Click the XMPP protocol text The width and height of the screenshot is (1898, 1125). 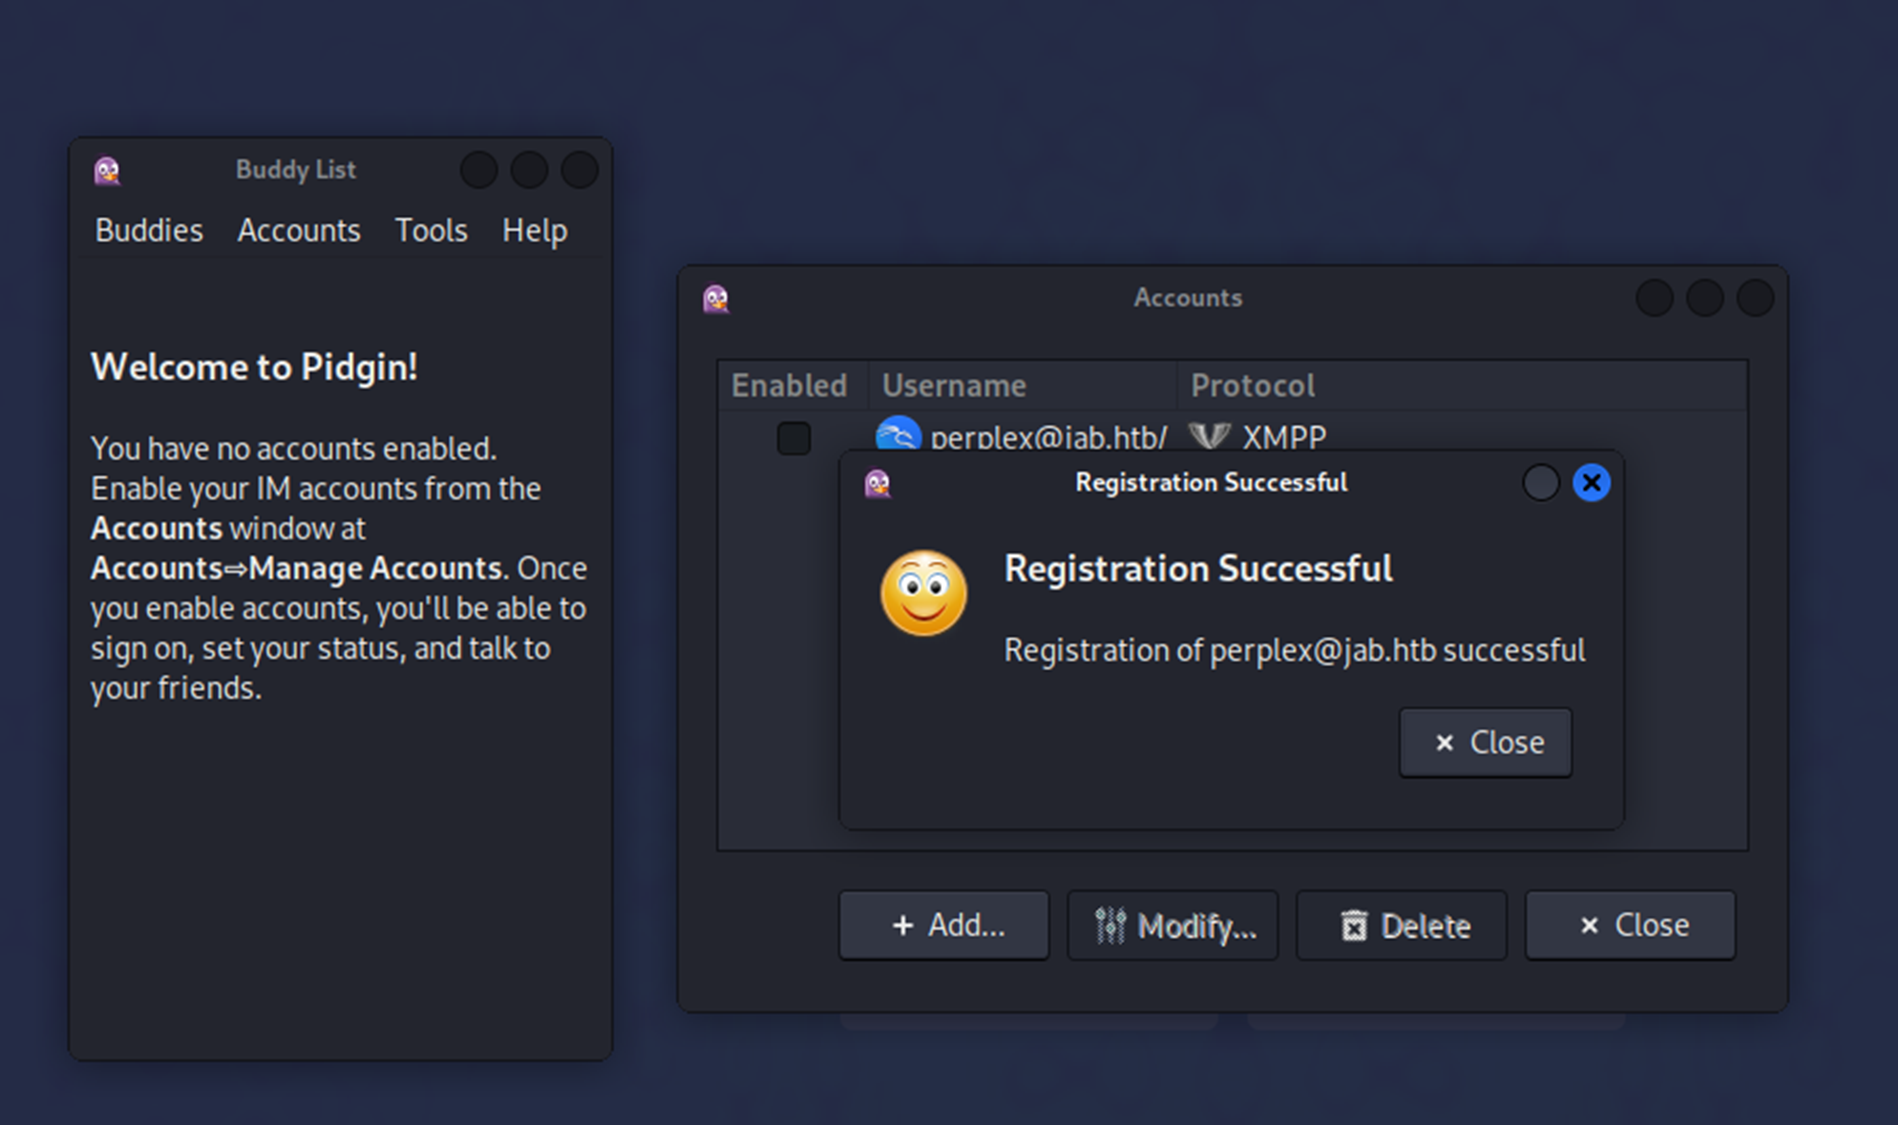(1284, 437)
